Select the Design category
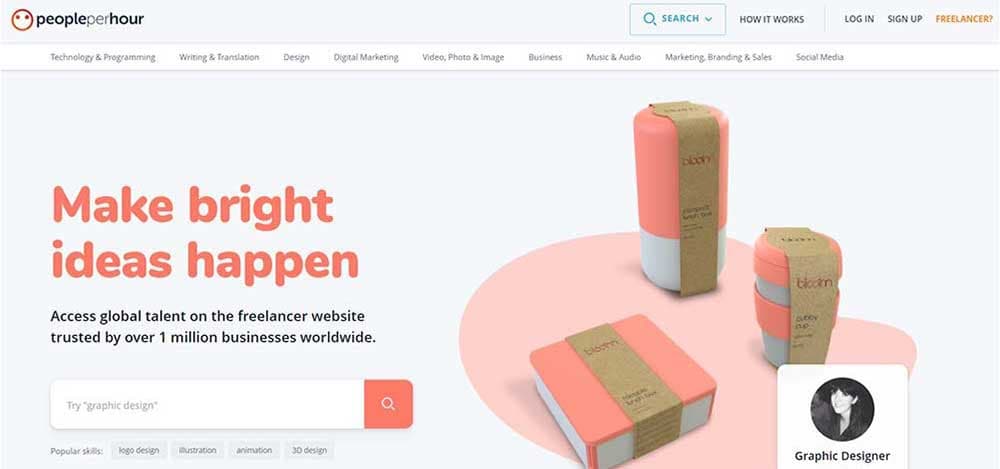The image size is (1000, 469). tap(297, 57)
